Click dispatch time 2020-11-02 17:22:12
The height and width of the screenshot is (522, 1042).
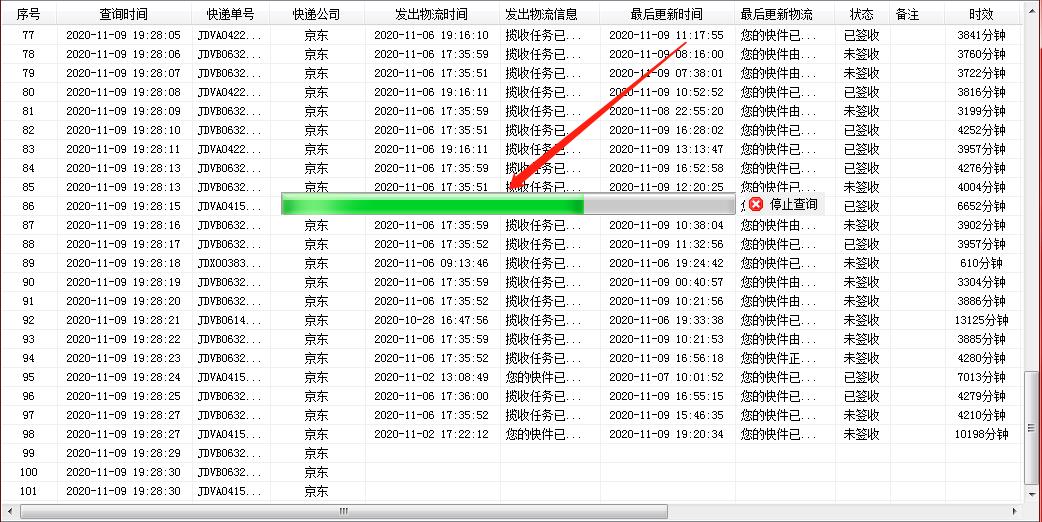click(x=431, y=435)
